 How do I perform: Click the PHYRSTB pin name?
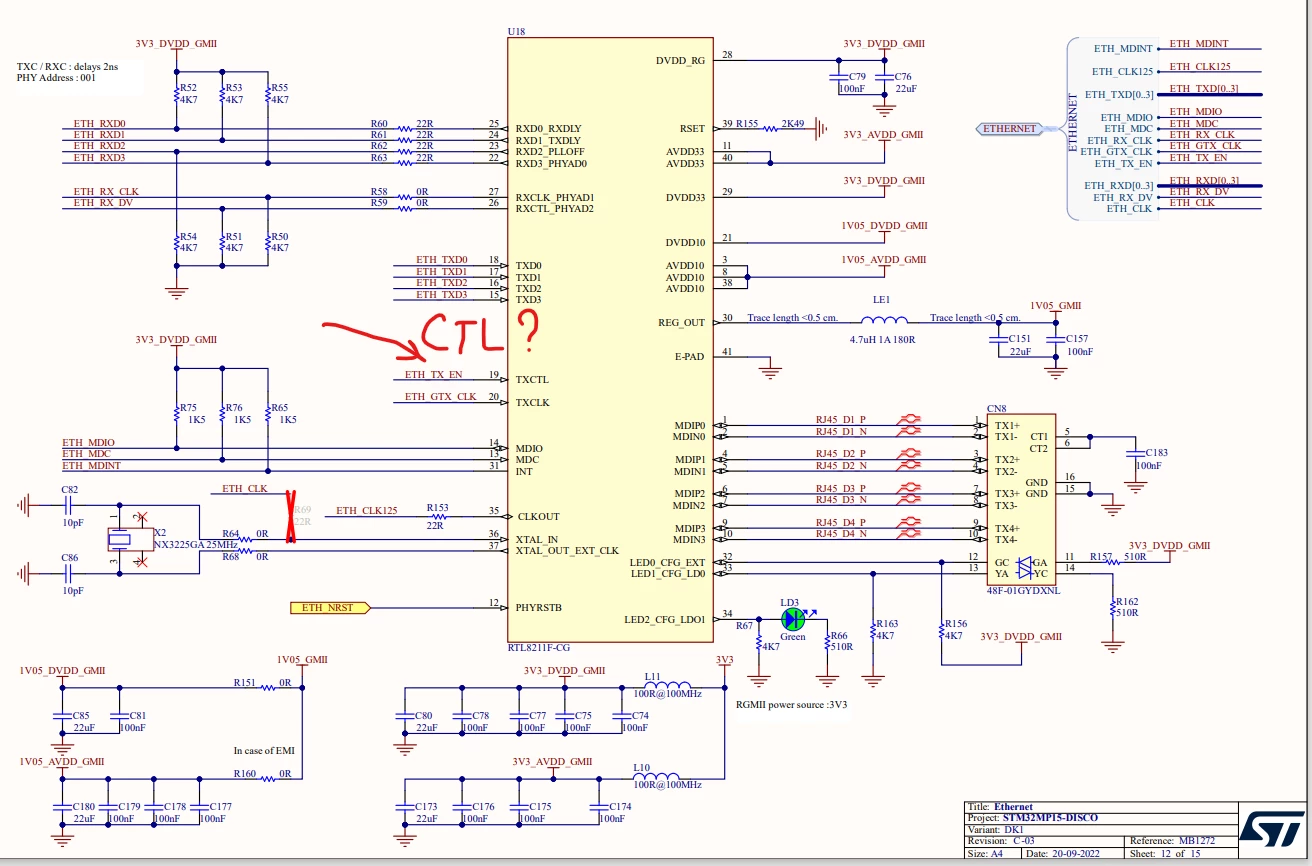(x=539, y=607)
